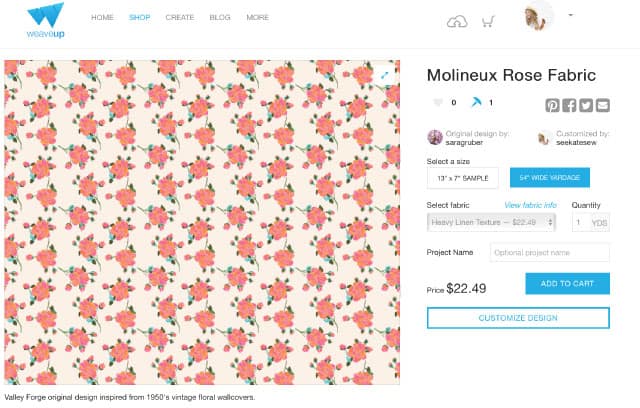This screenshot has height=408, width=640.
Task: Share the fabric by email
Action: (602, 105)
